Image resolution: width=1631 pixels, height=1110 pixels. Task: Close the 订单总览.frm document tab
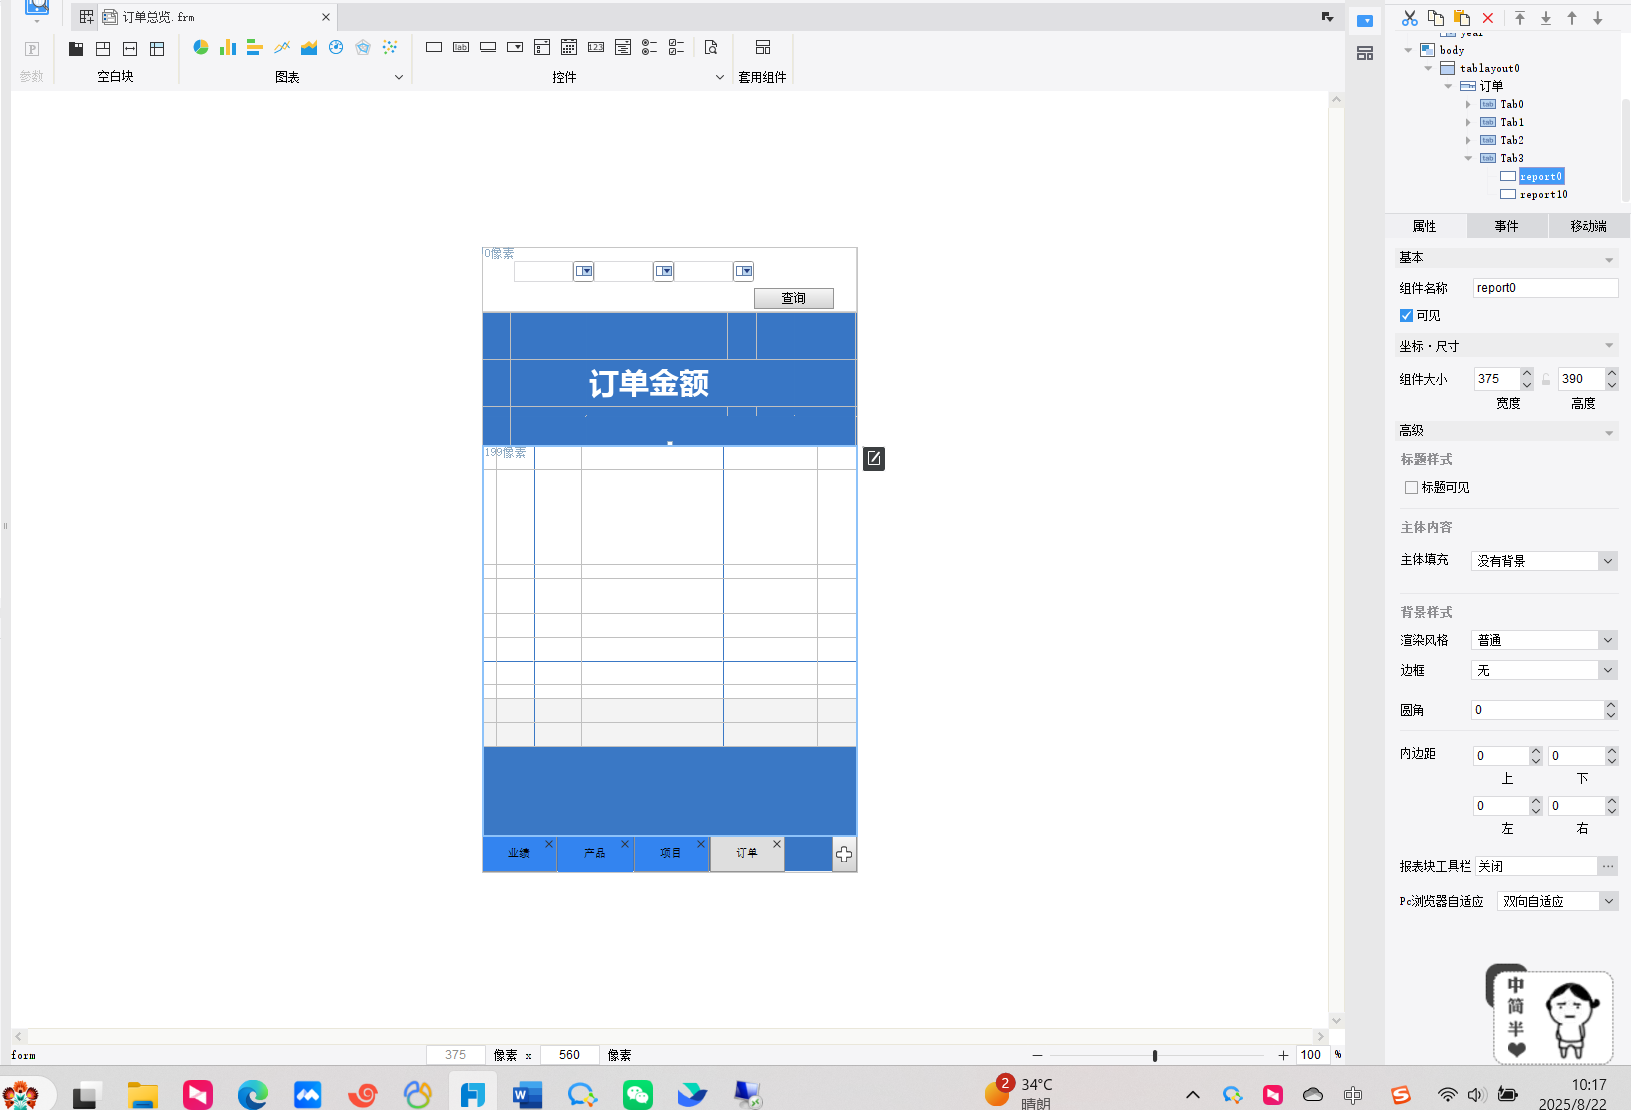pos(326,17)
